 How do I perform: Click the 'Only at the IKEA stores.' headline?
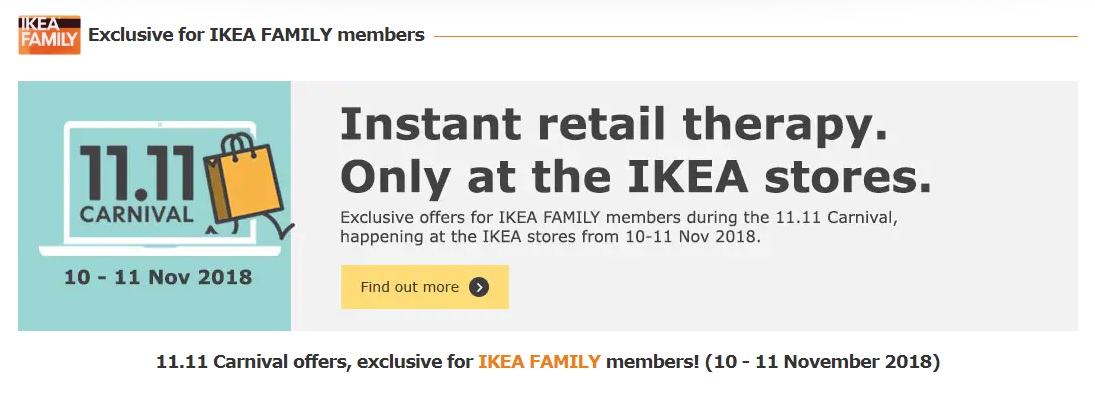[635, 177]
